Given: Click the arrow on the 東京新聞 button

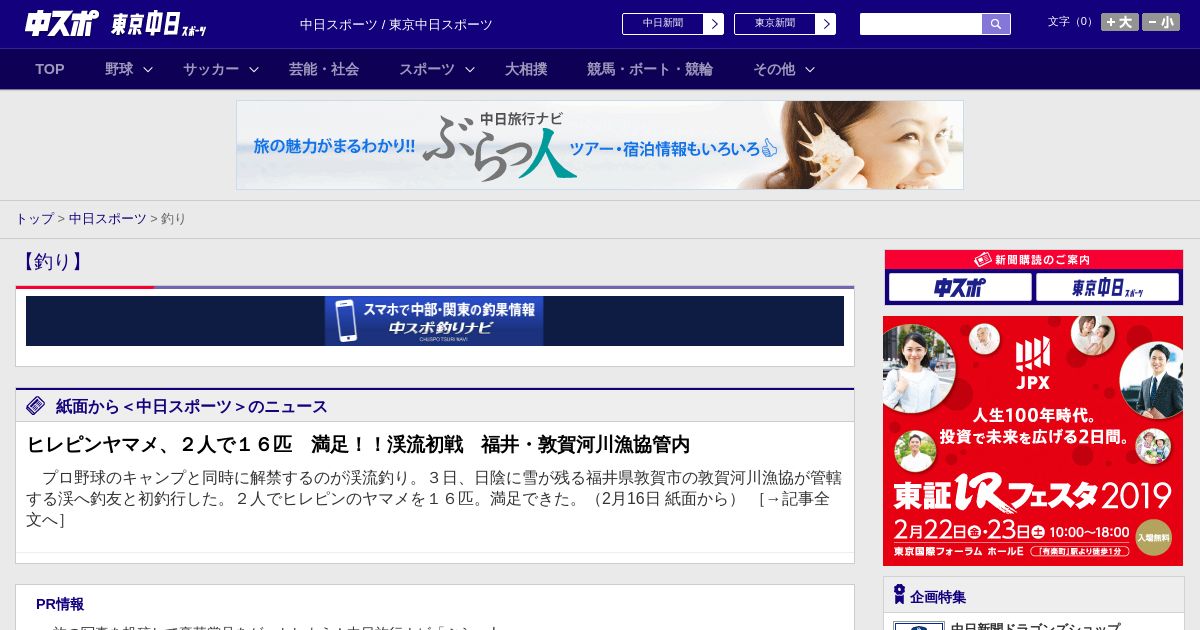Looking at the screenshot, I should [x=825, y=24].
